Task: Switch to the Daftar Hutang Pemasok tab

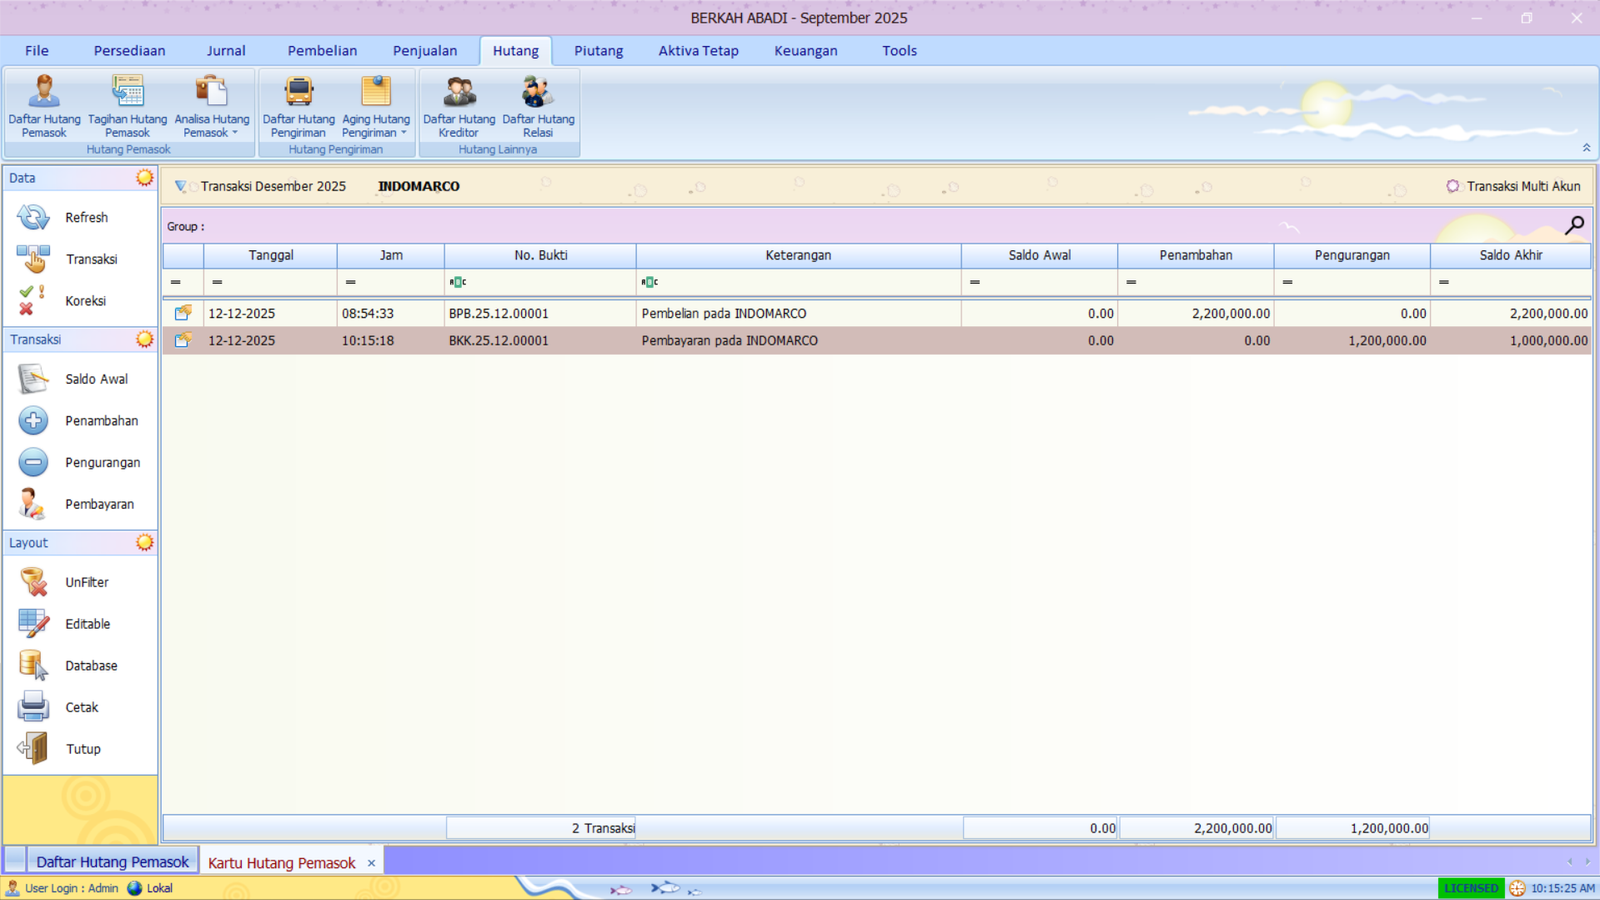Action: click(110, 861)
